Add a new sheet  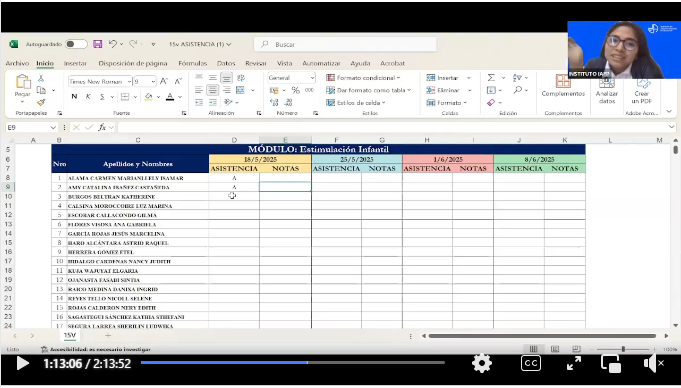pos(108,335)
